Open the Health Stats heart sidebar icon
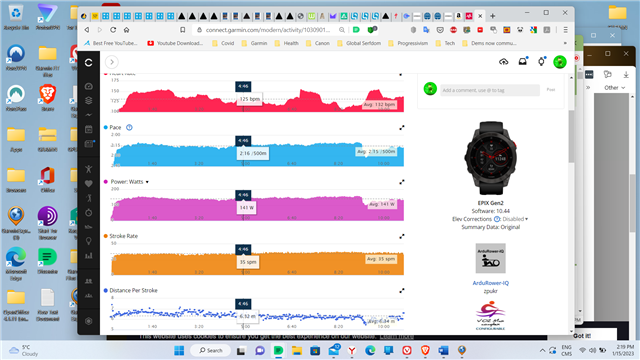Image resolution: width=640 pixels, height=360 pixels. pos(89,184)
